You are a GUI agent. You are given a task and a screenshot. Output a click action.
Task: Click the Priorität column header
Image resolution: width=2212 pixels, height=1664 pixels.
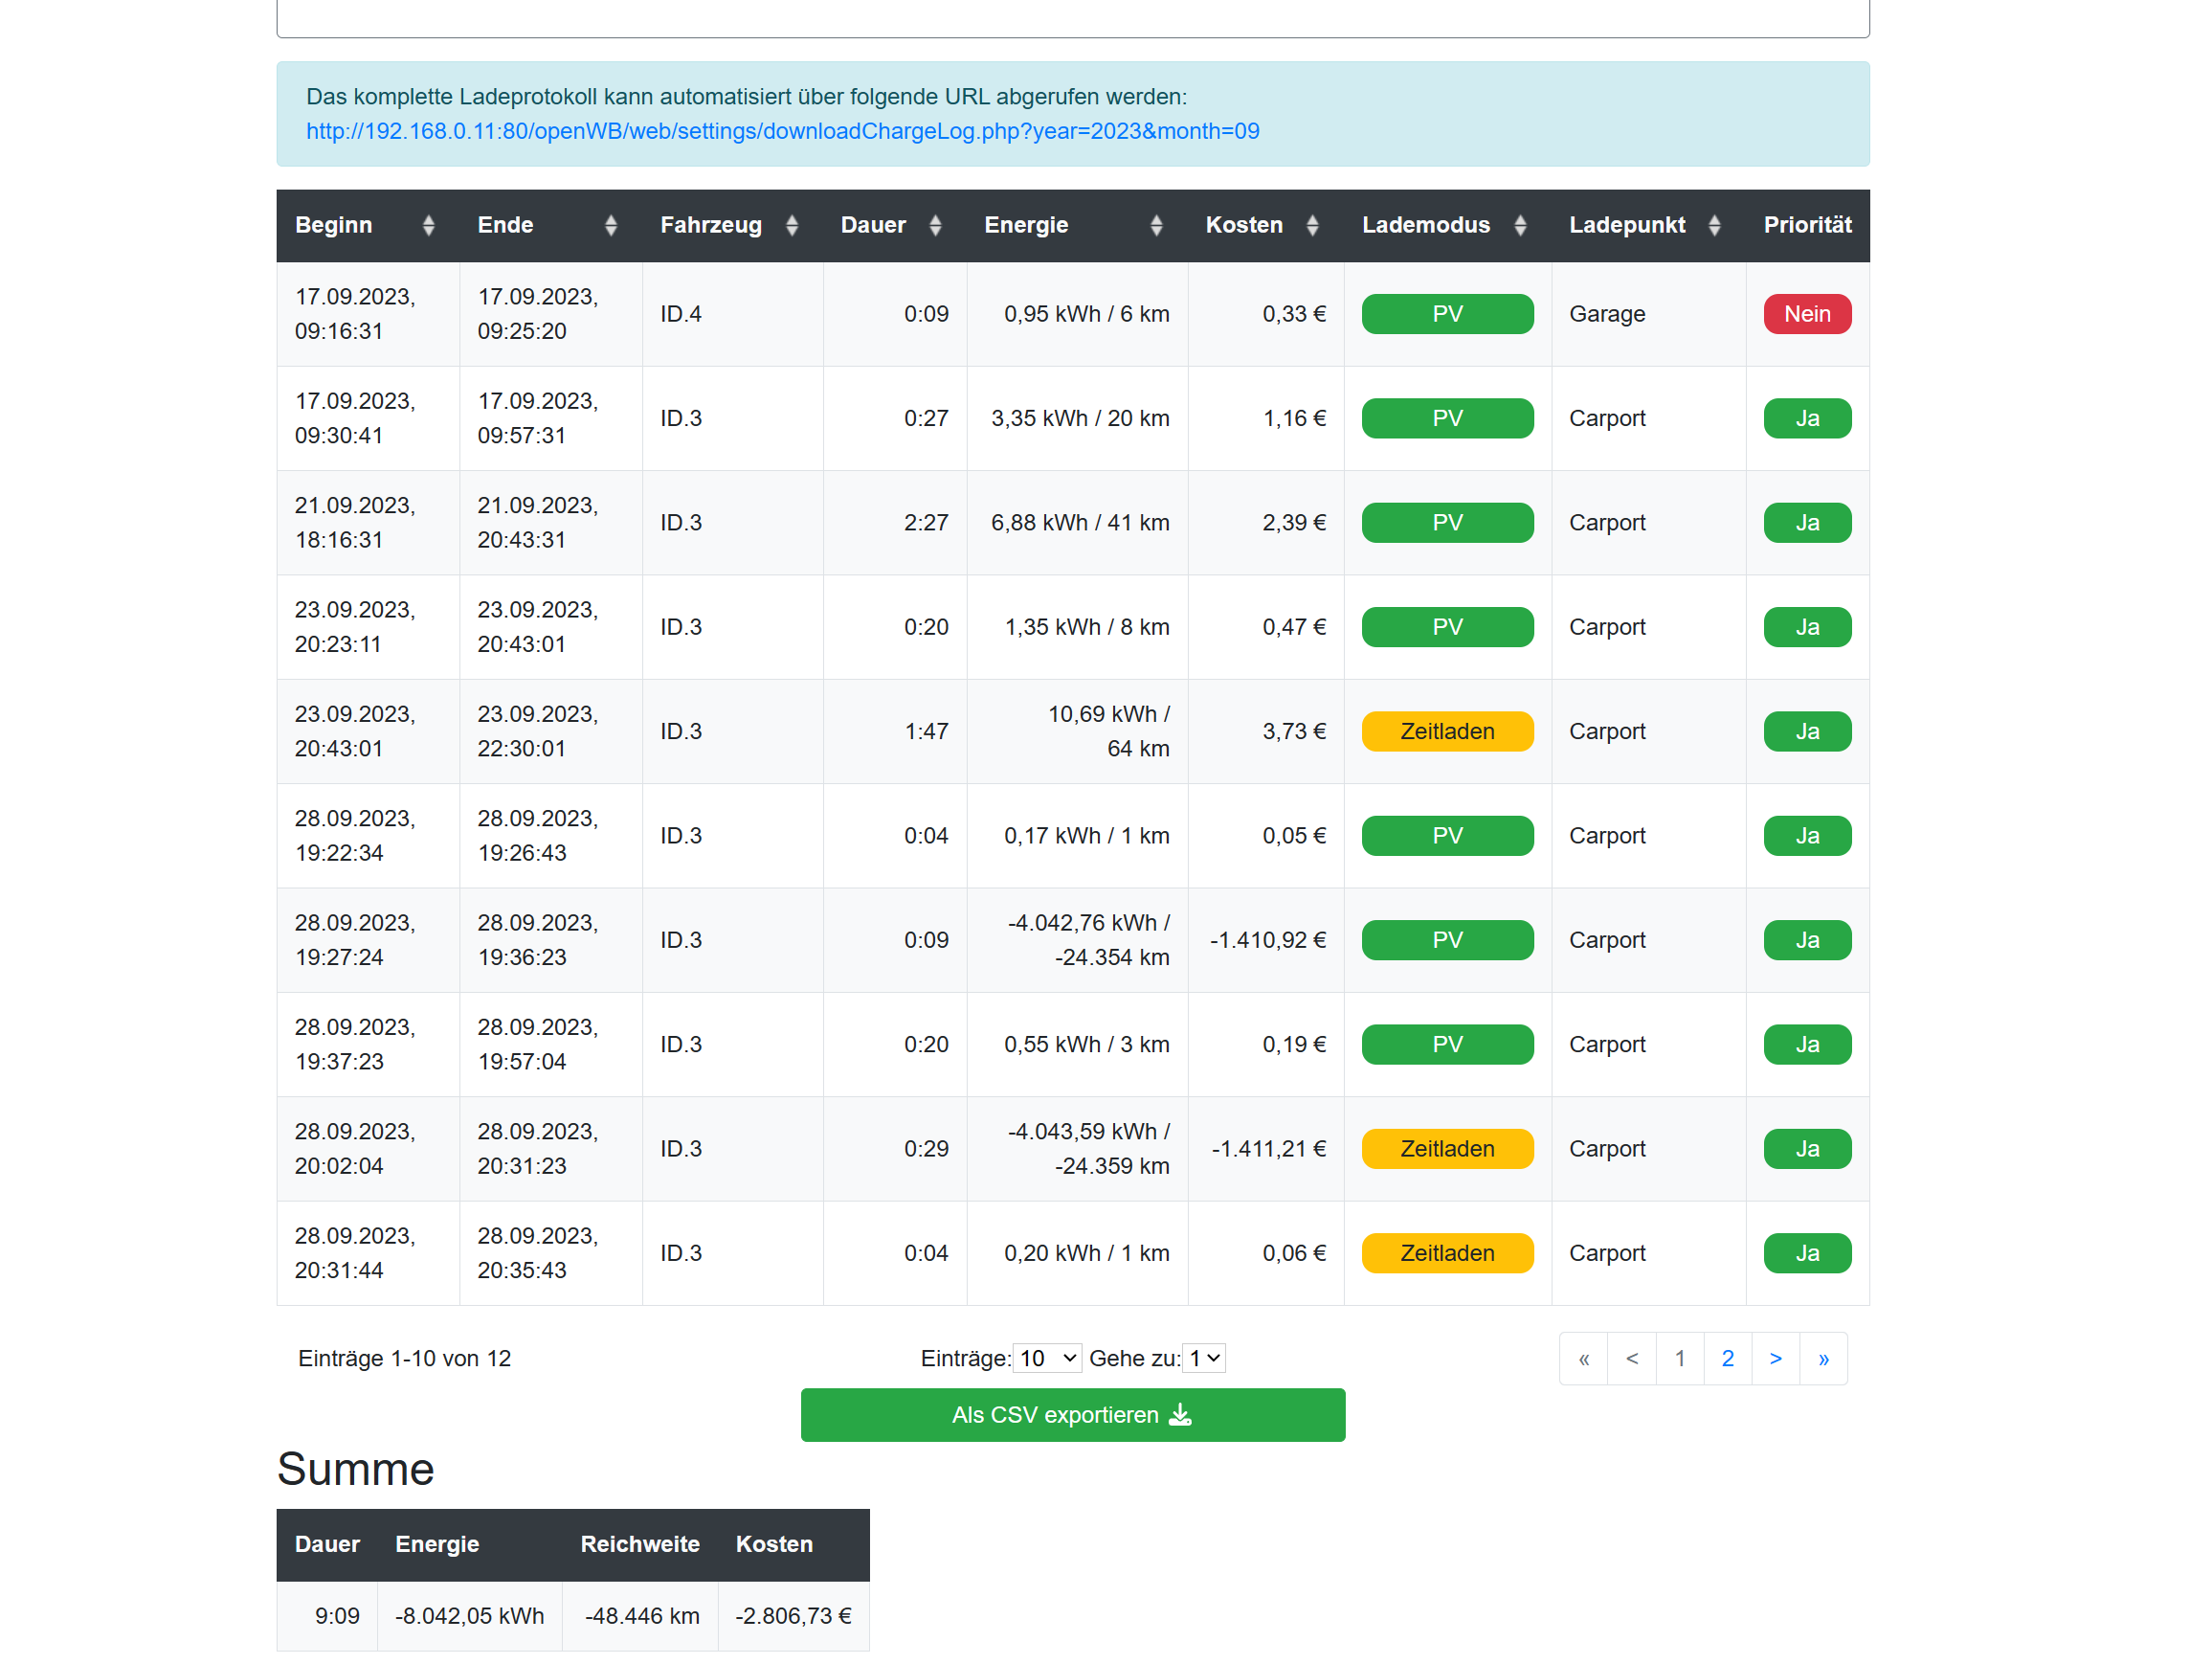click(1806, 225)
